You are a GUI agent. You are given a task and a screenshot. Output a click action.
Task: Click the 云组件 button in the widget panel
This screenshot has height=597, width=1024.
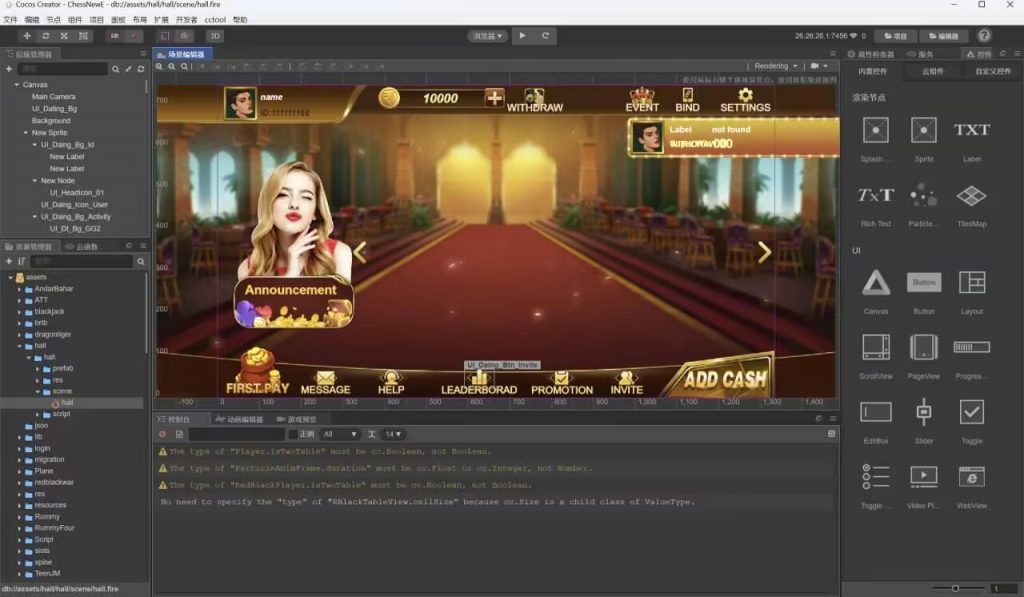click(932, 72)
